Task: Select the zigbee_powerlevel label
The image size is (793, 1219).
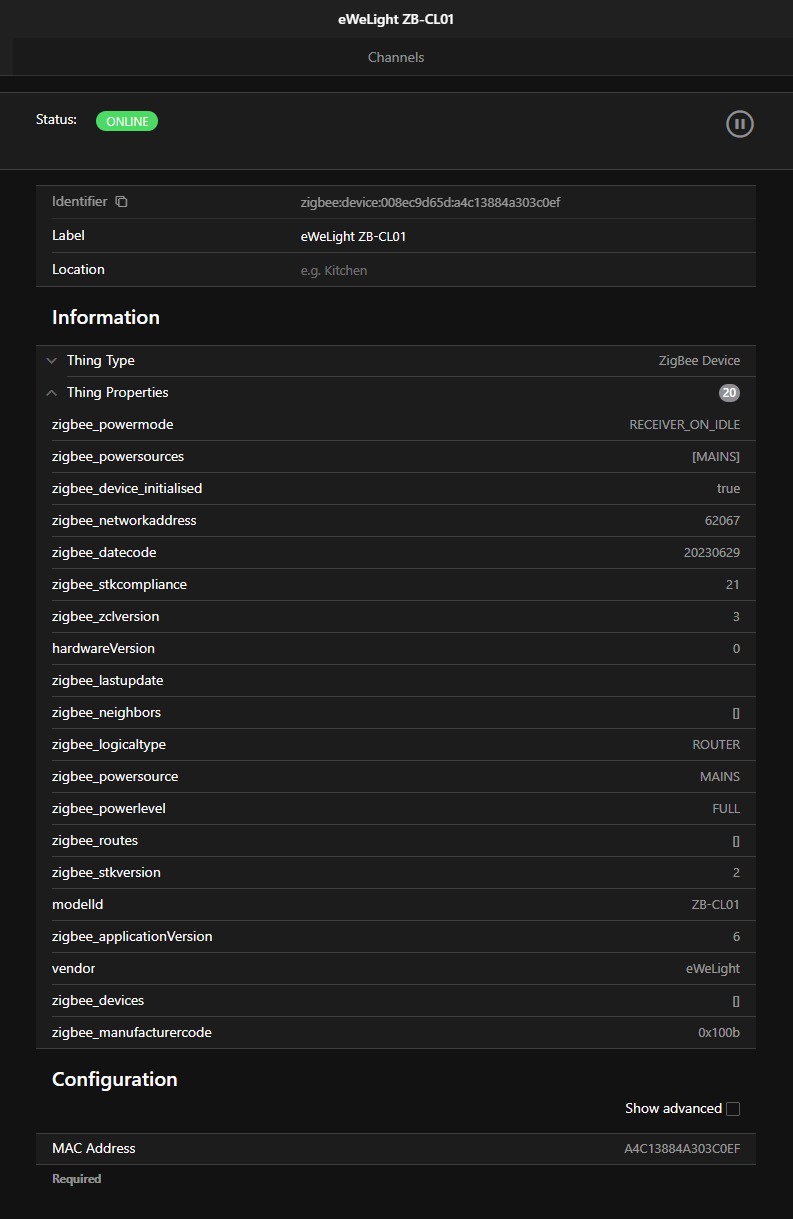Action: click(108, 809)
